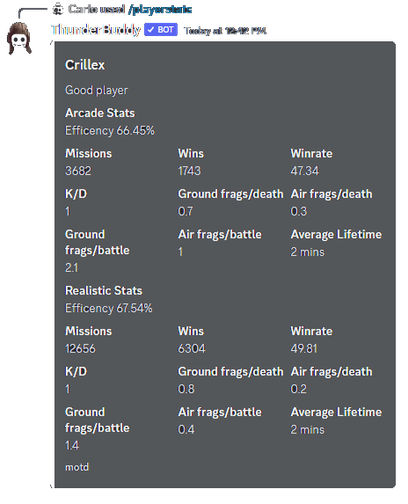Click the Realistic Winrate value 49.81
The width and height of the screenshot is (408, 504).
(x=304, y=348)
